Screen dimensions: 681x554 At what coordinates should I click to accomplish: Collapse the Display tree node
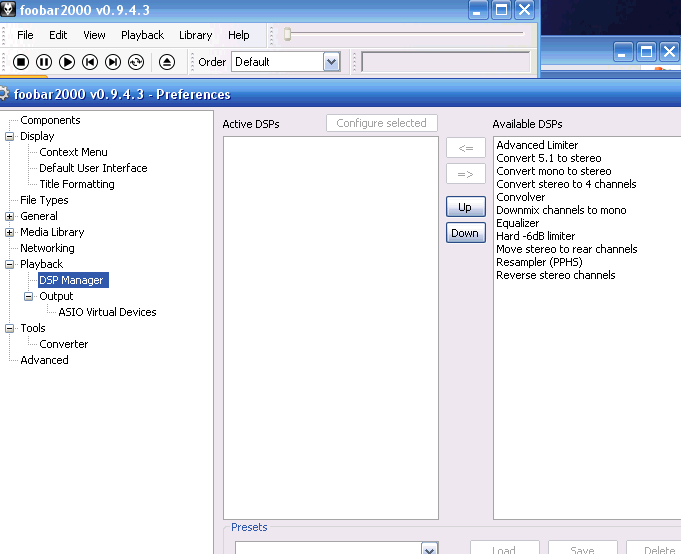[x=9, y=136]
